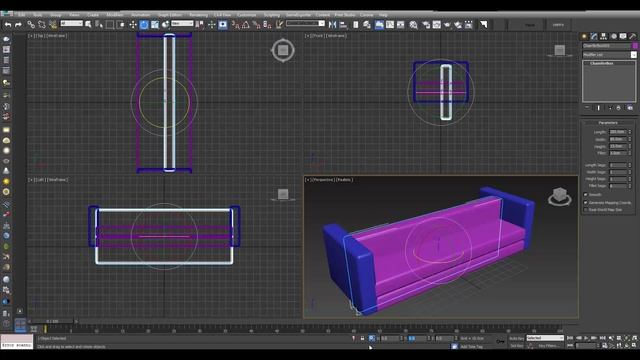Collapse the Parameters rollout header
This screenshot has height=360, width=640.
click(608, 123)
